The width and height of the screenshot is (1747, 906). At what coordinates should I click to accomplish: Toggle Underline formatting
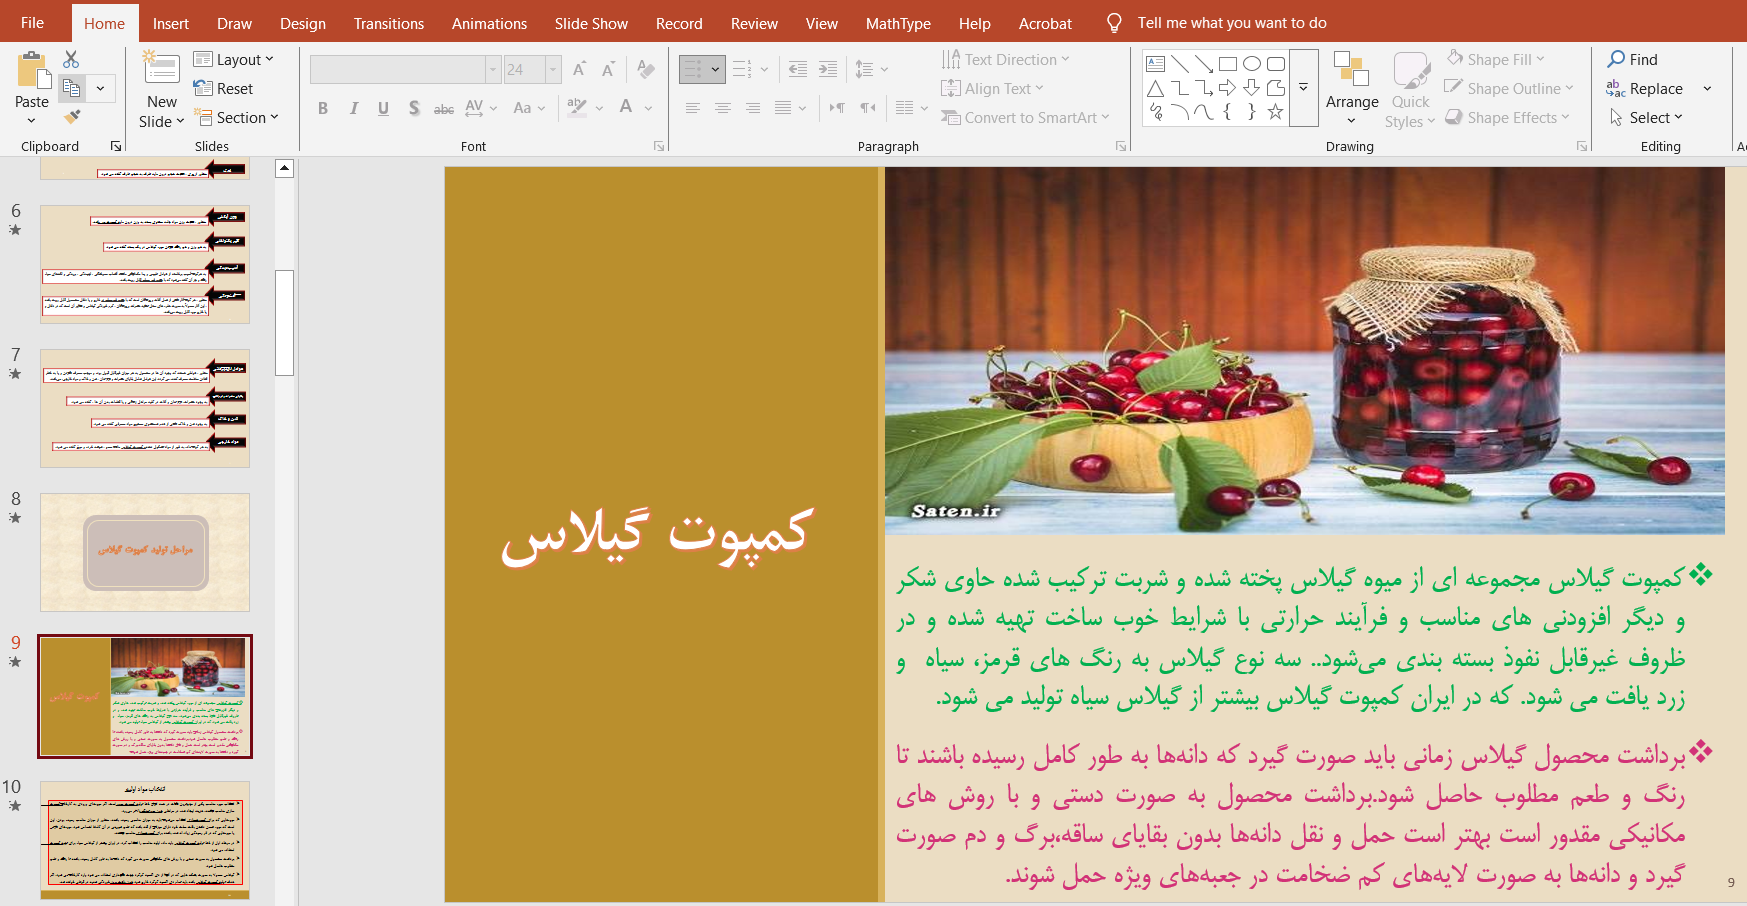coord(383,108)
